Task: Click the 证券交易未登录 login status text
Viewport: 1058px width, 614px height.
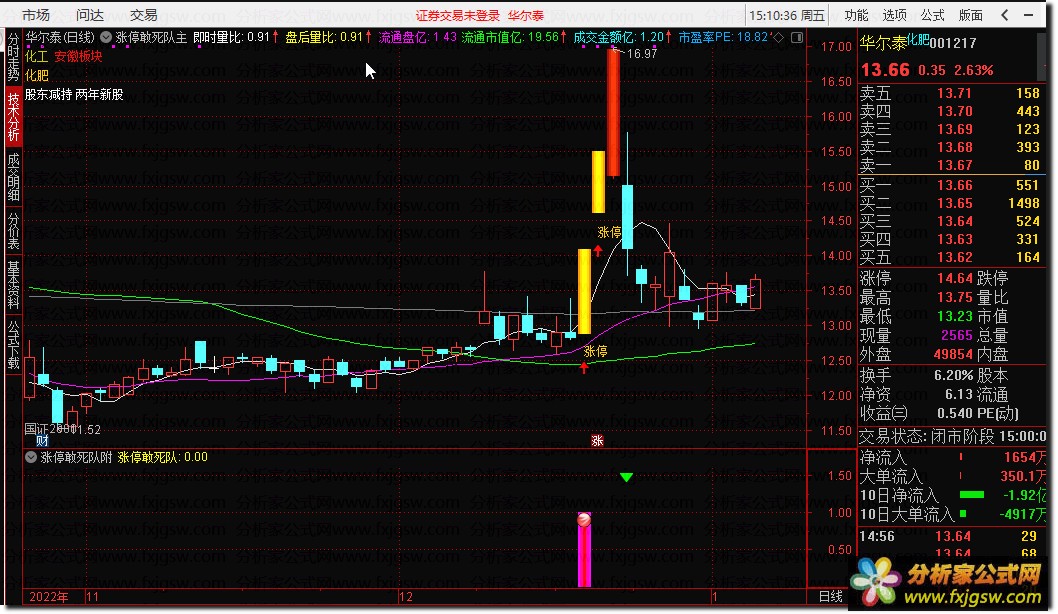Action: 457,16
